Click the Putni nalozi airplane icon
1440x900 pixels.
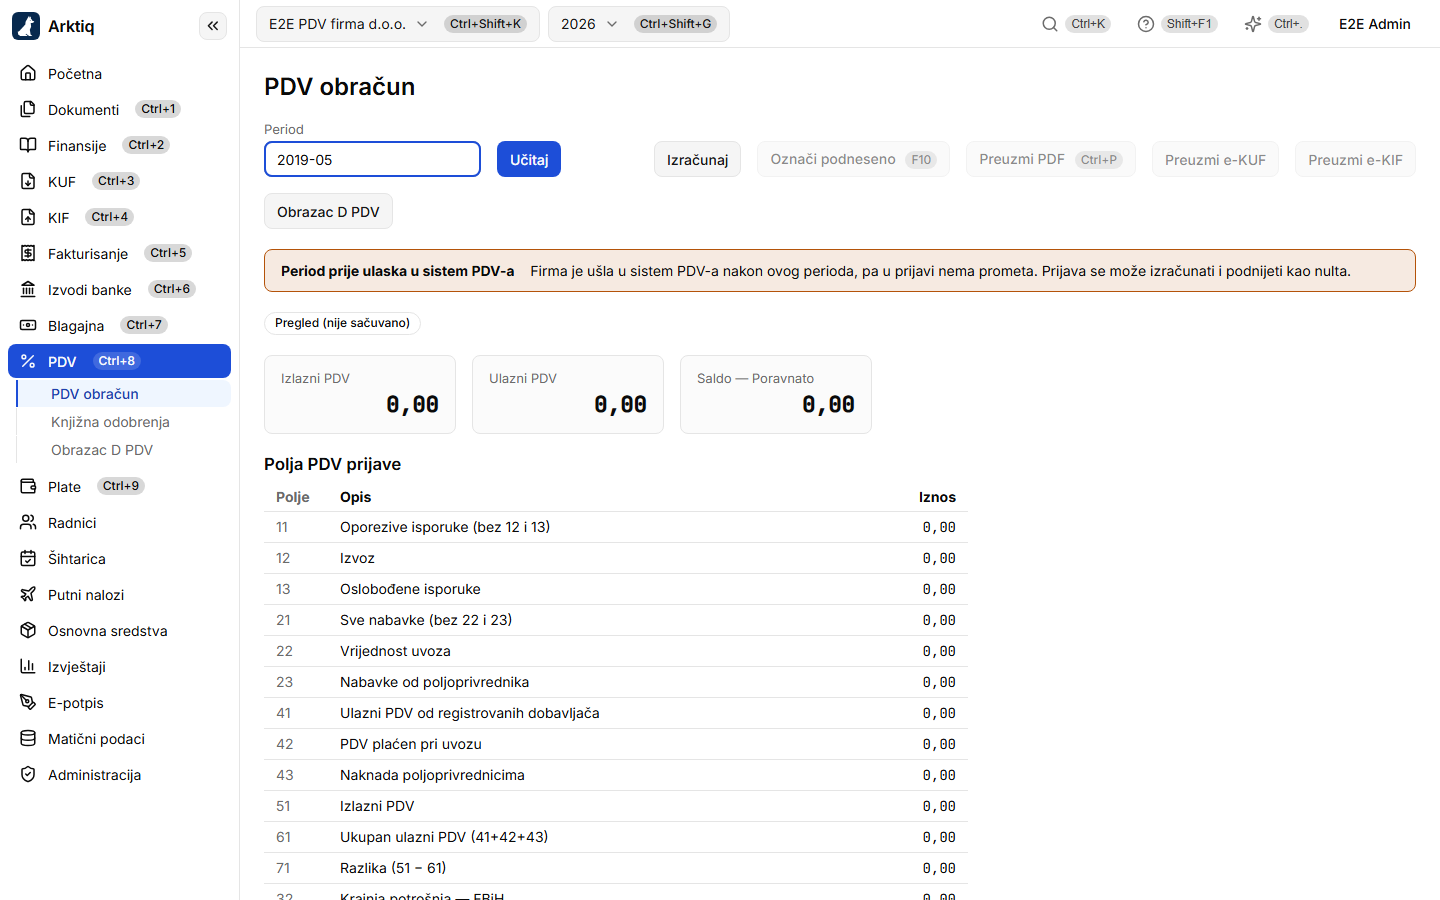point(28,594)
